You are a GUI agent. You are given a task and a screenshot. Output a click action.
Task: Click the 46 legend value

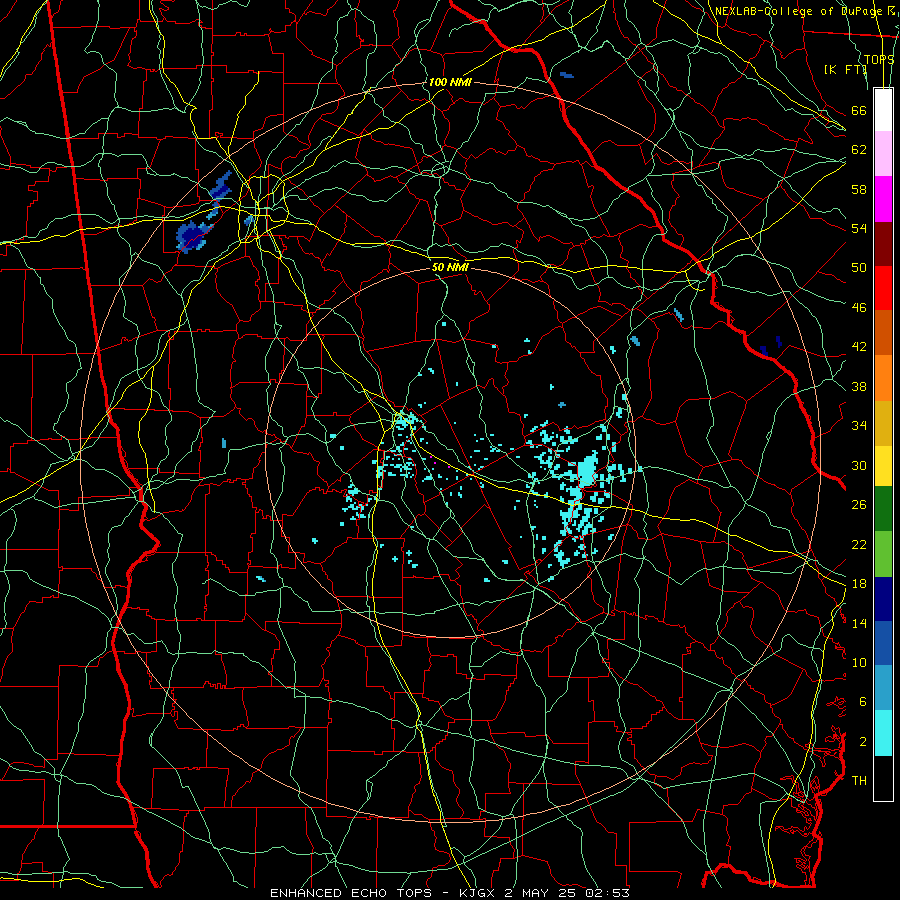click(859, 308)
